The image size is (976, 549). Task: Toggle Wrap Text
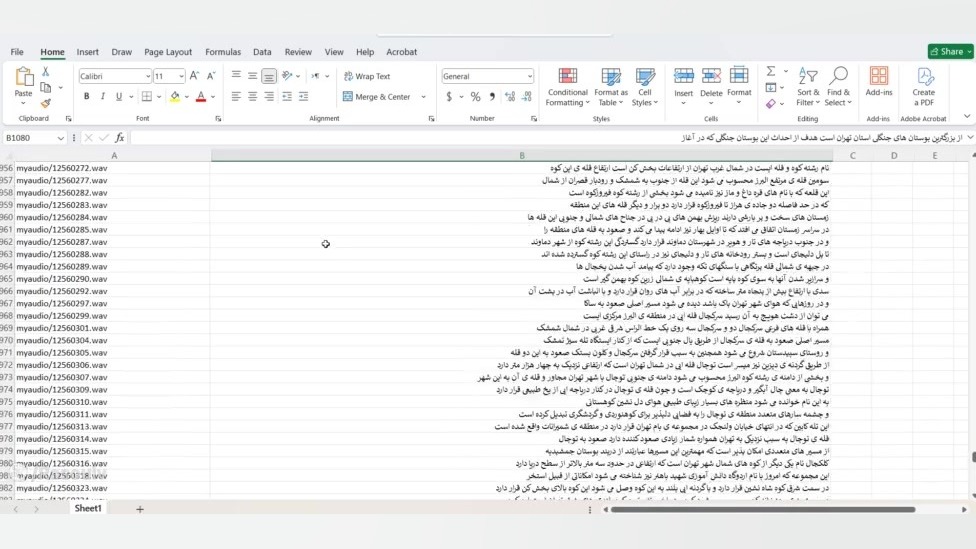click(367, 76)
